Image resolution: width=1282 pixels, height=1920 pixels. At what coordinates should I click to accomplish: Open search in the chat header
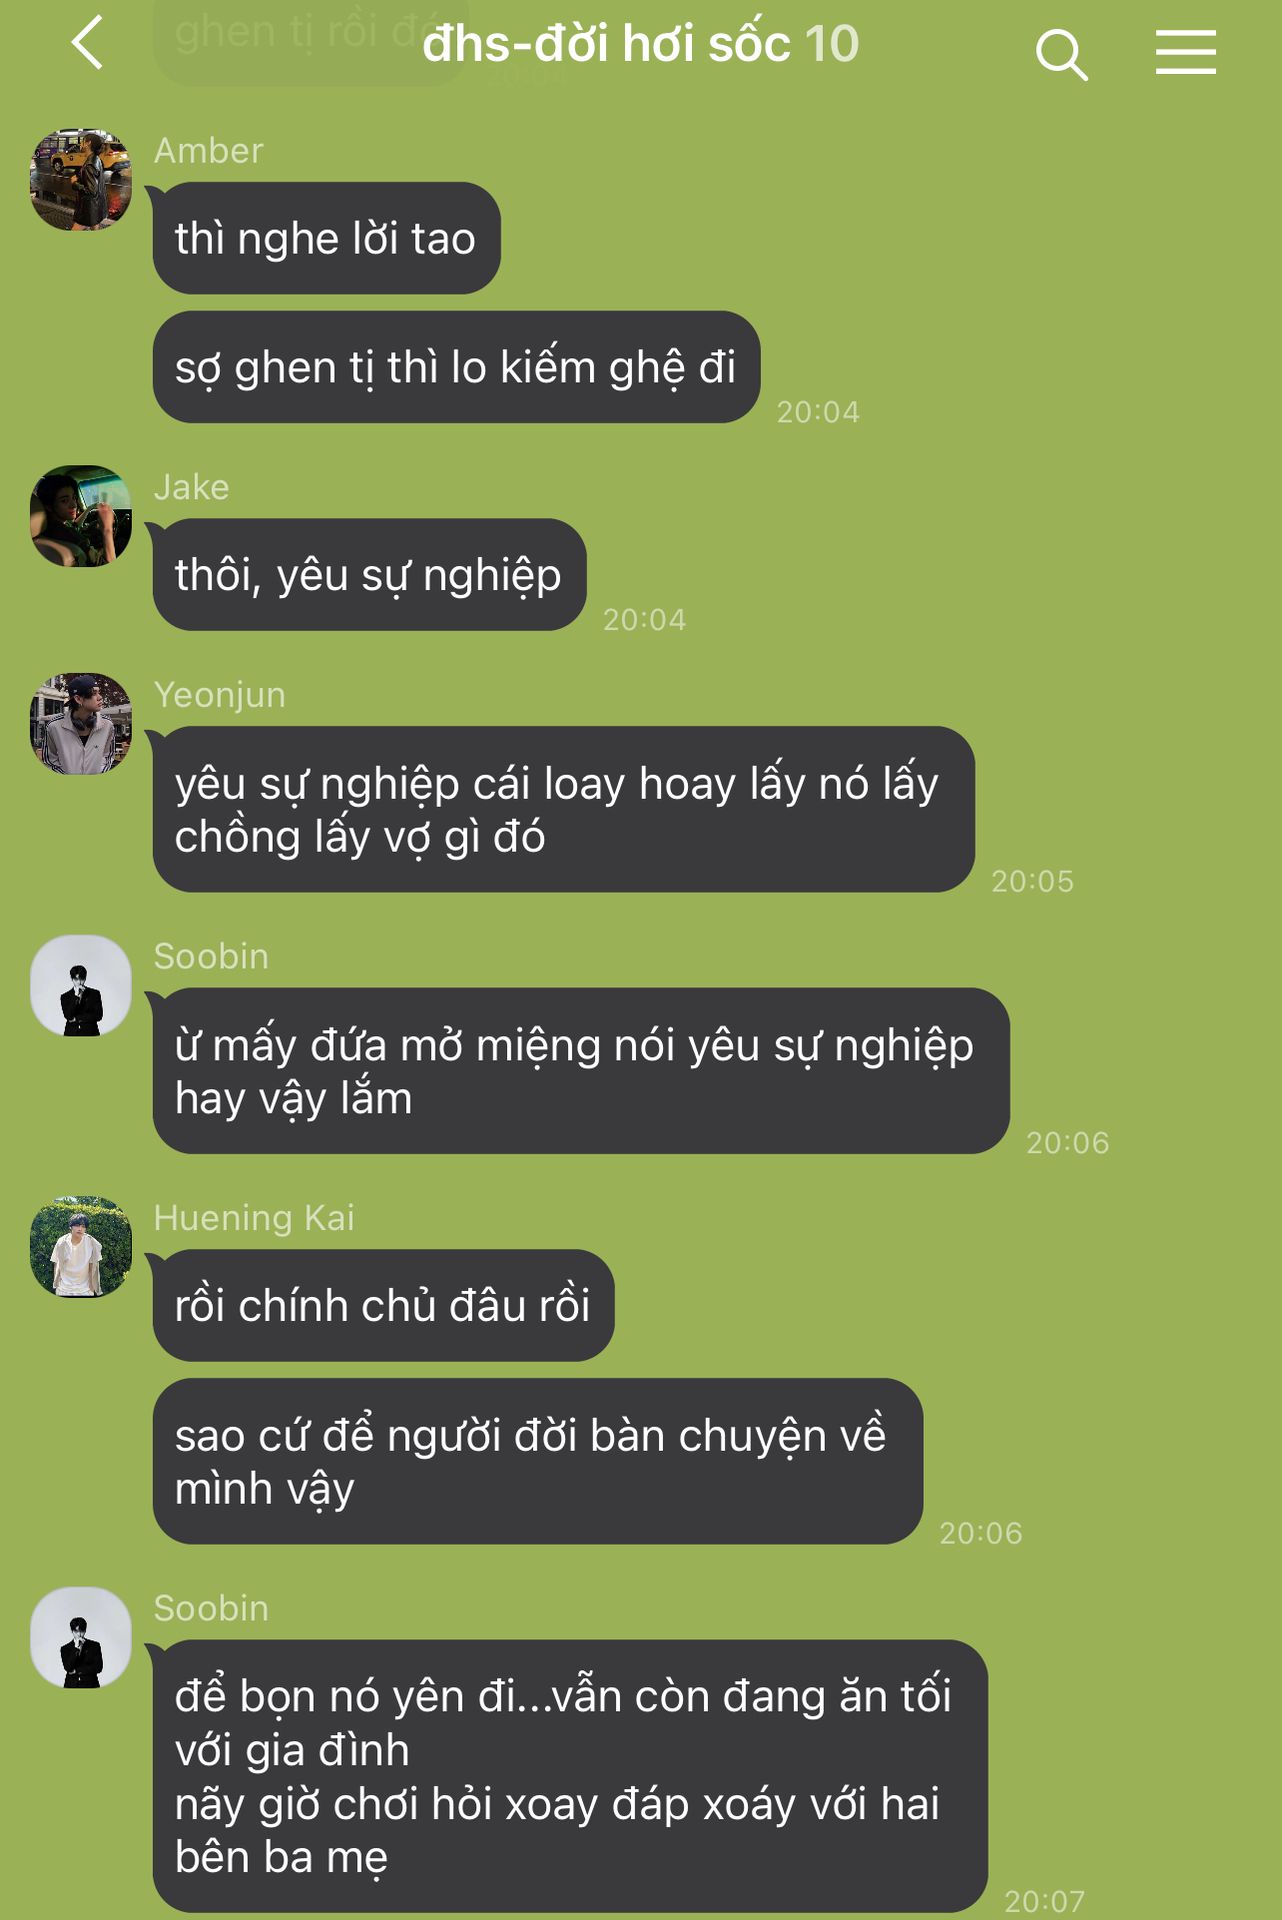tap(1061, 53)
